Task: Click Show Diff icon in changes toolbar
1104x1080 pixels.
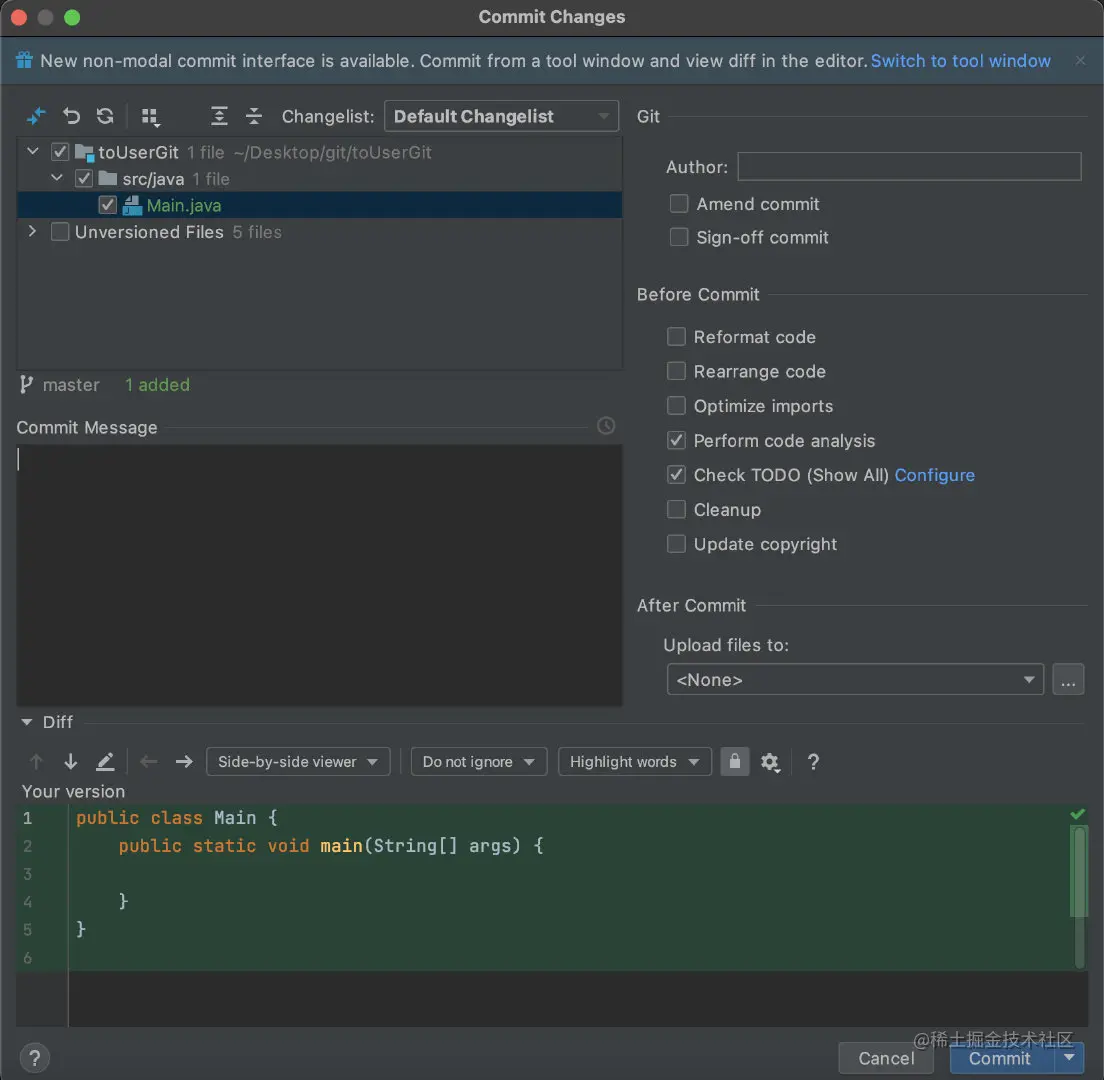Action: pyautogui.click(x=36, y=115)
